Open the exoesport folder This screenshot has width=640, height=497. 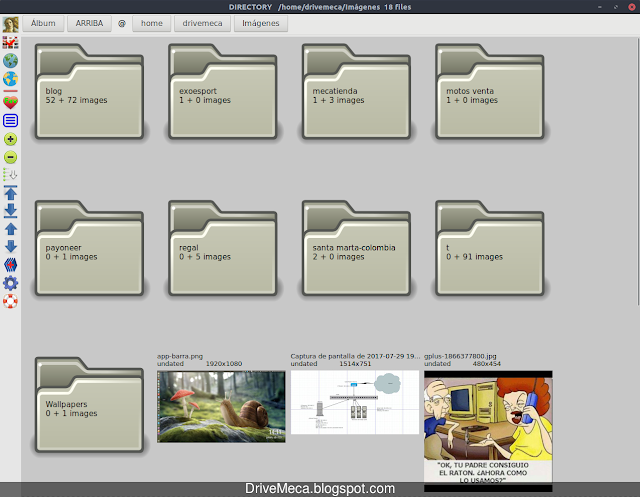tap(223, 92)
